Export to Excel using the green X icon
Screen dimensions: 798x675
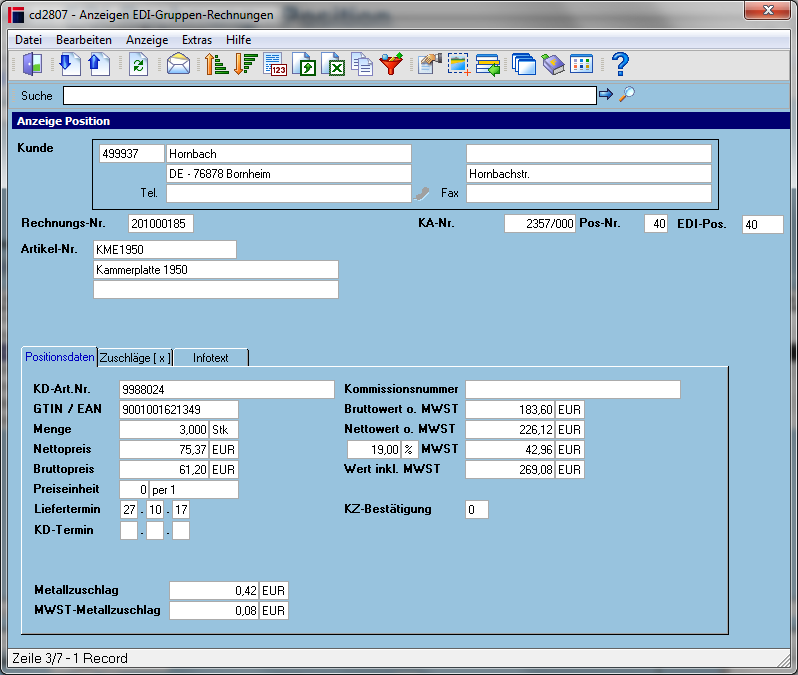coord(333,65)
